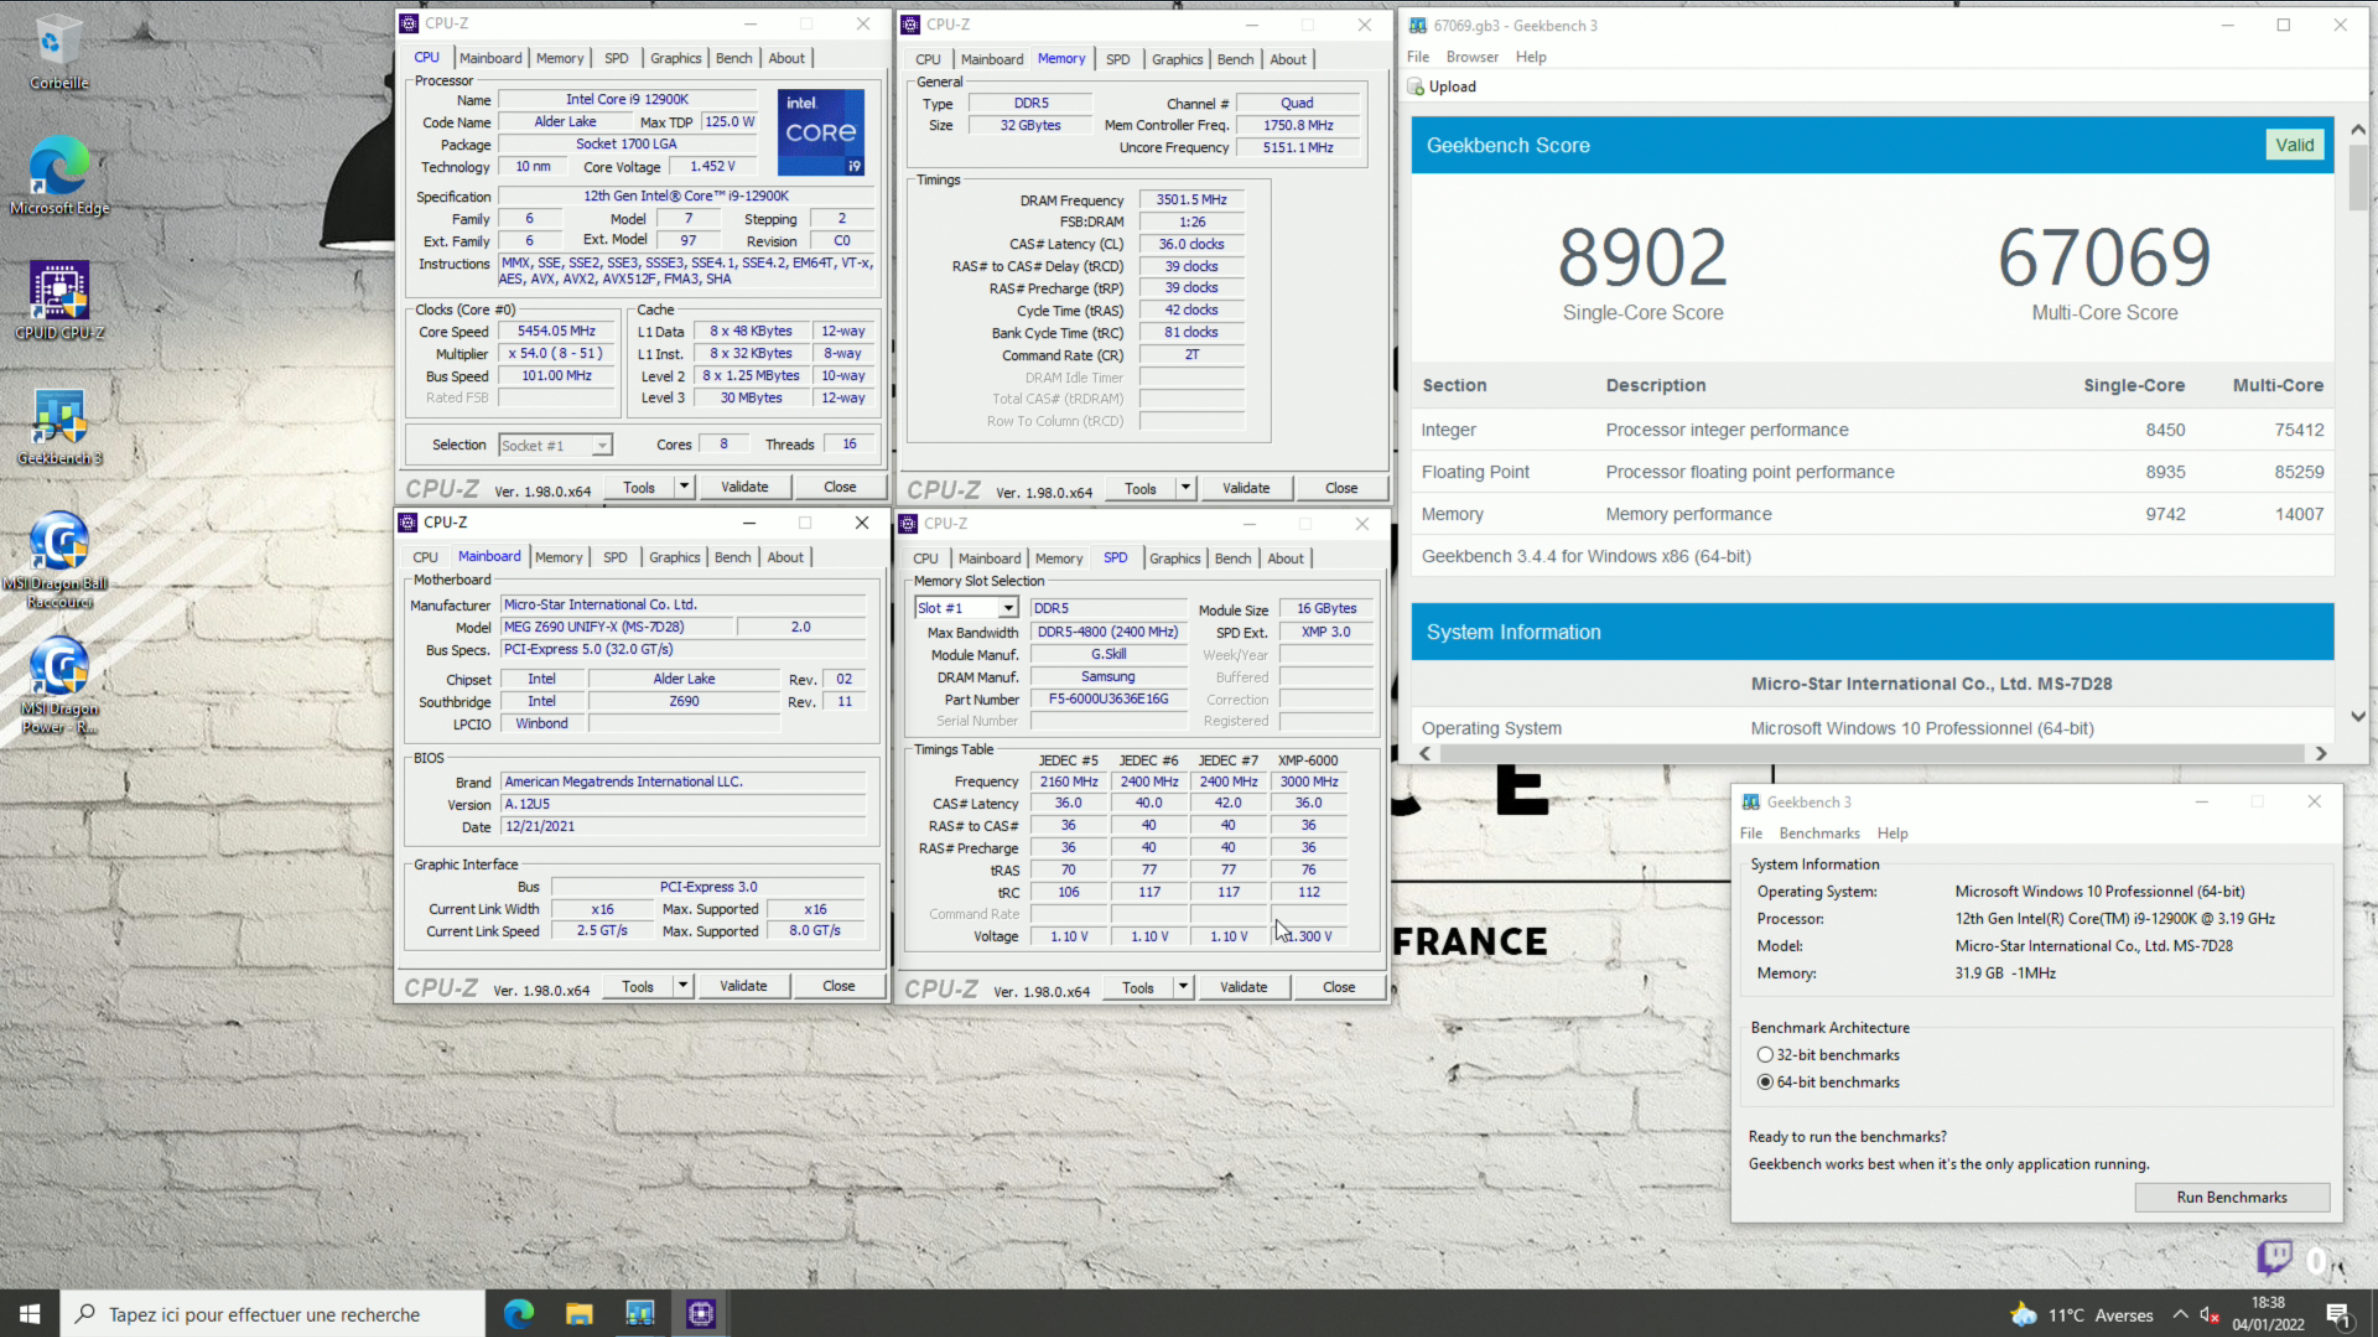Click the horizontal scrollbar in Geekbench results
The width and height of the screenshot is (2378, 1337).
click(1870, 753)
